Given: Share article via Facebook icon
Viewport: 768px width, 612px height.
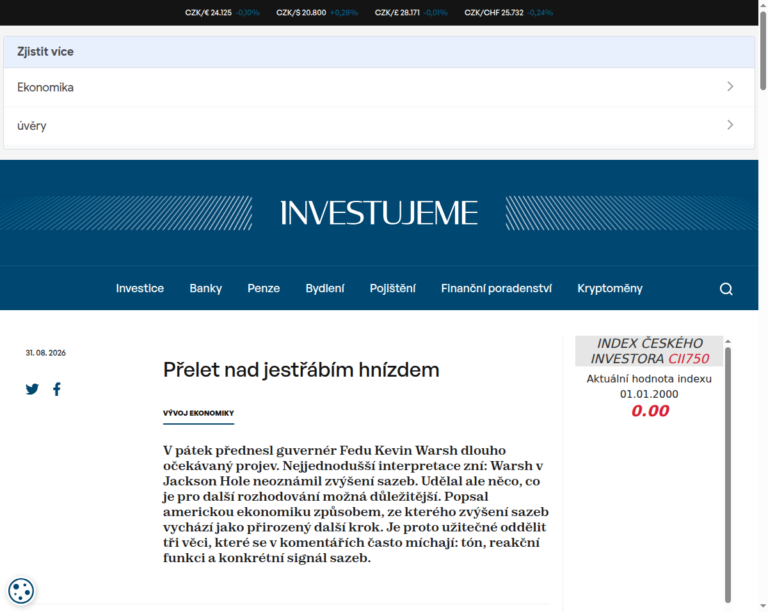Looking at the screenshot, I should tap(57, 389).
